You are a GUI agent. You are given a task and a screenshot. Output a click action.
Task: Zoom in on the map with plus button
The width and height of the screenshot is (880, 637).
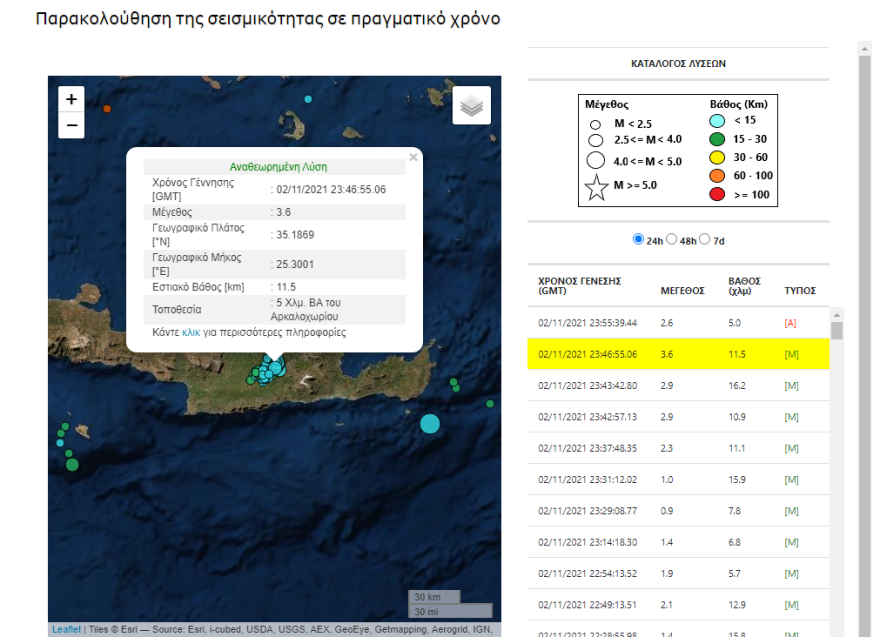click(70, 100)
